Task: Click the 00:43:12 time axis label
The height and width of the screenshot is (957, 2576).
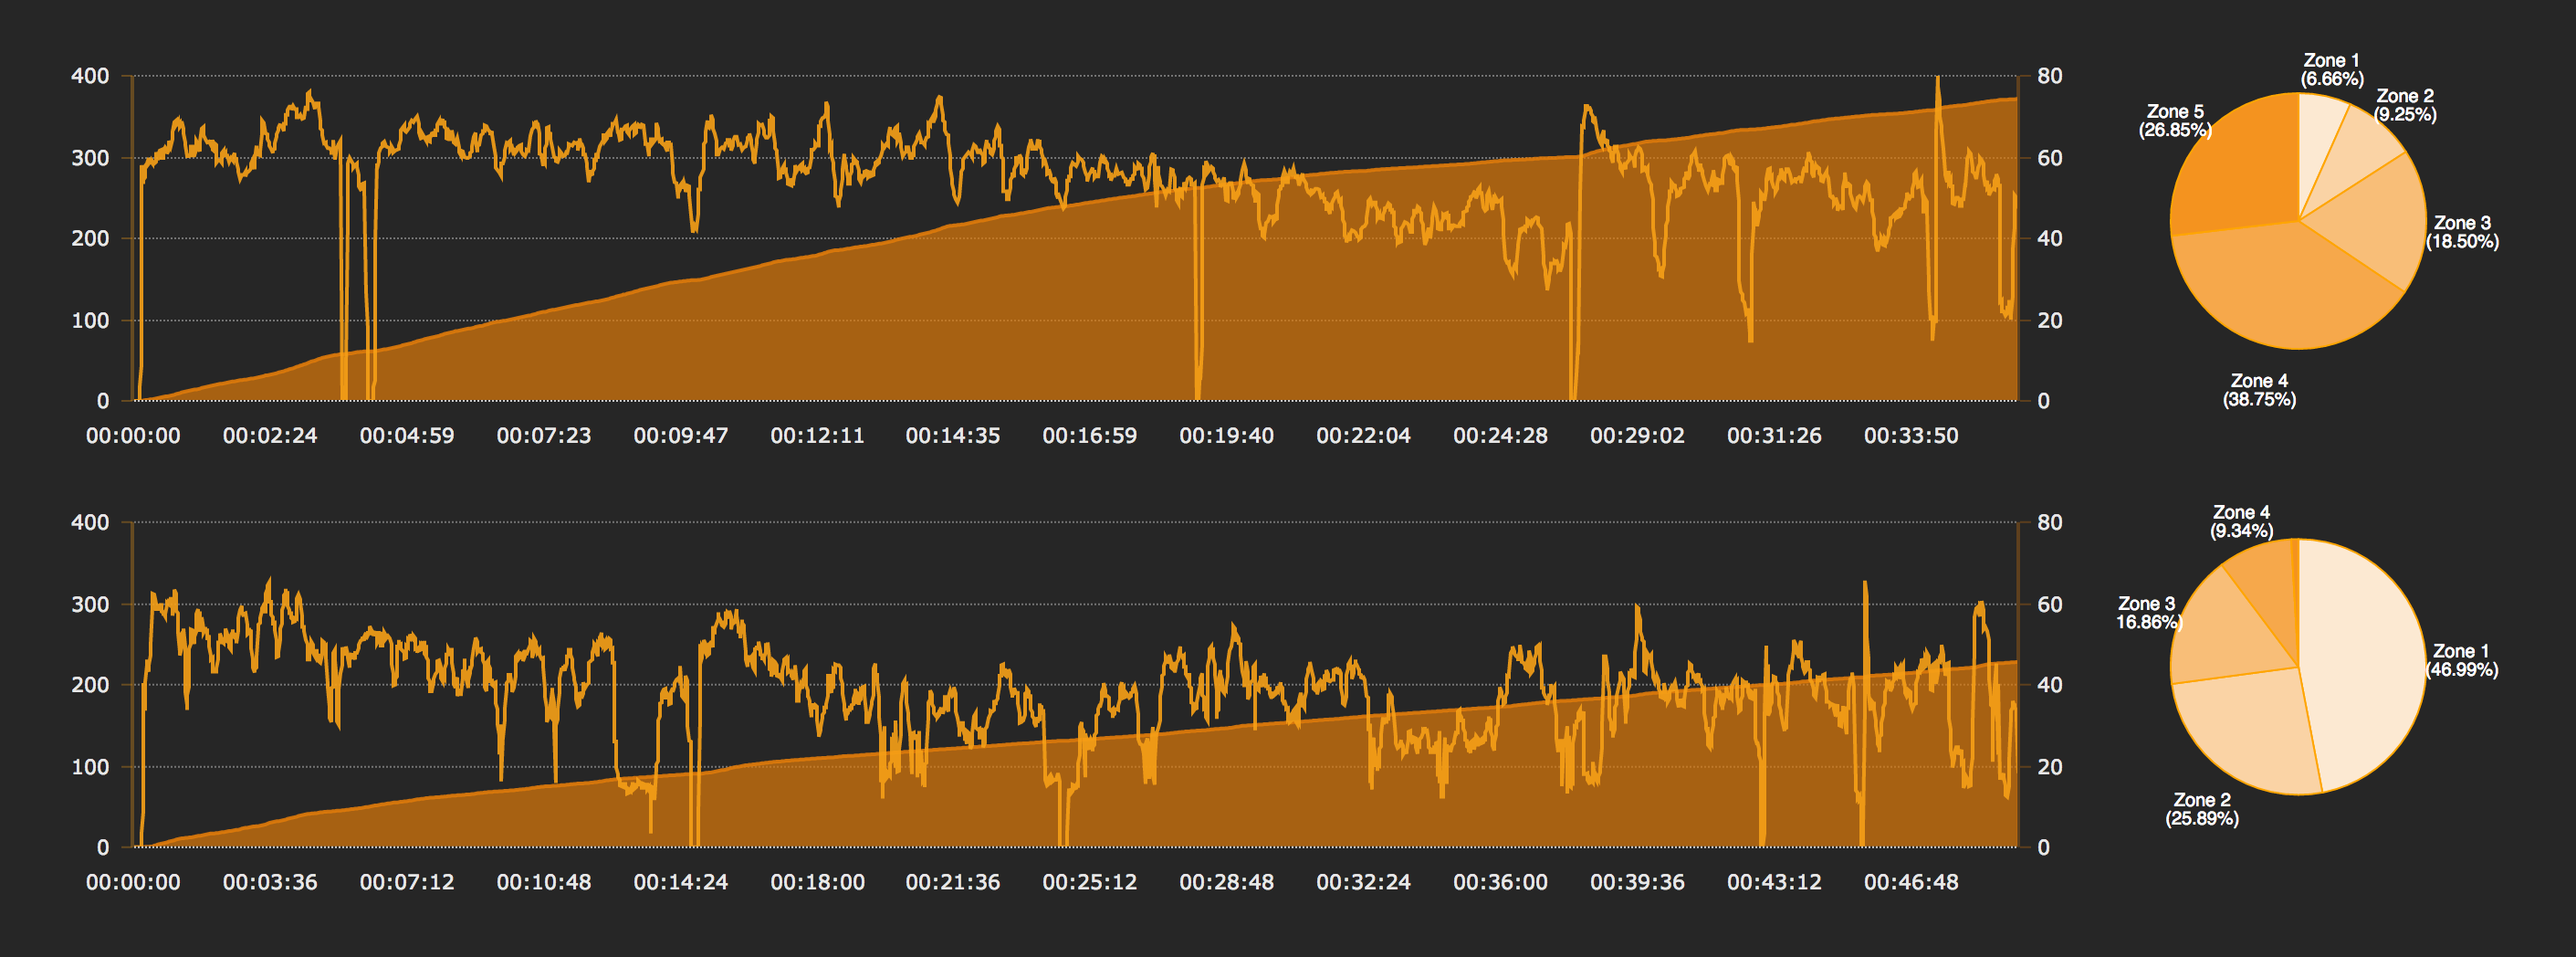Action: tap(1775, 883)
